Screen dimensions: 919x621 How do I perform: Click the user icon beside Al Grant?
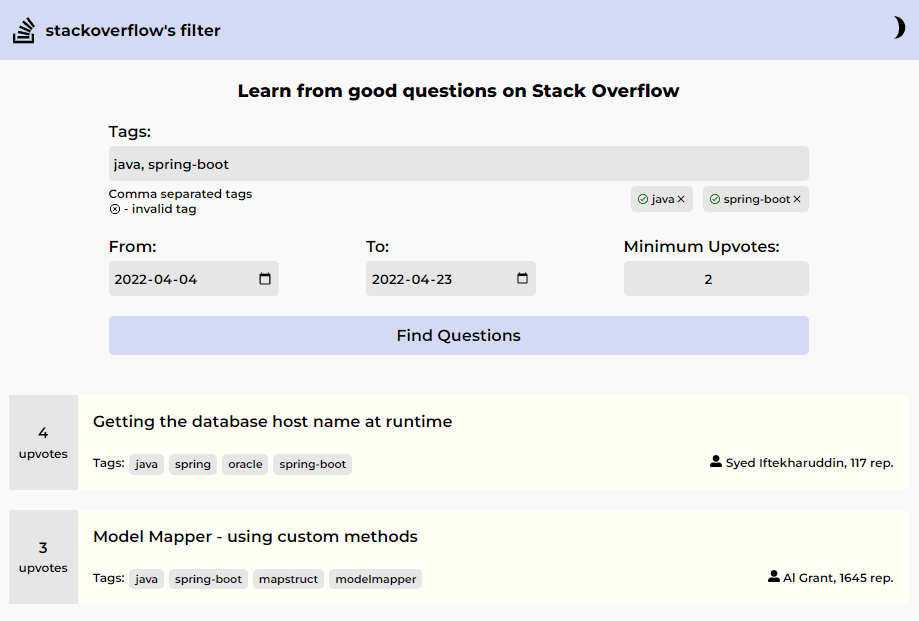click(x=774, y=576)
